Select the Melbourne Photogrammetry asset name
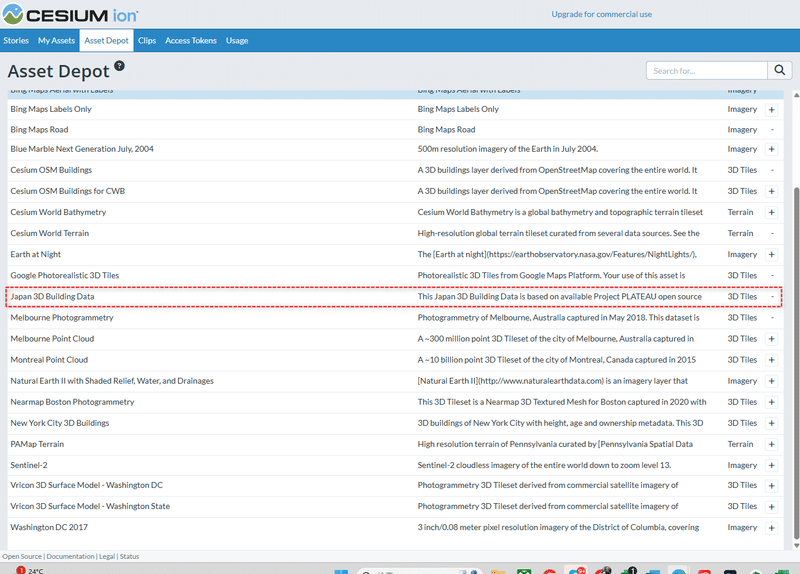 point(62,317)
